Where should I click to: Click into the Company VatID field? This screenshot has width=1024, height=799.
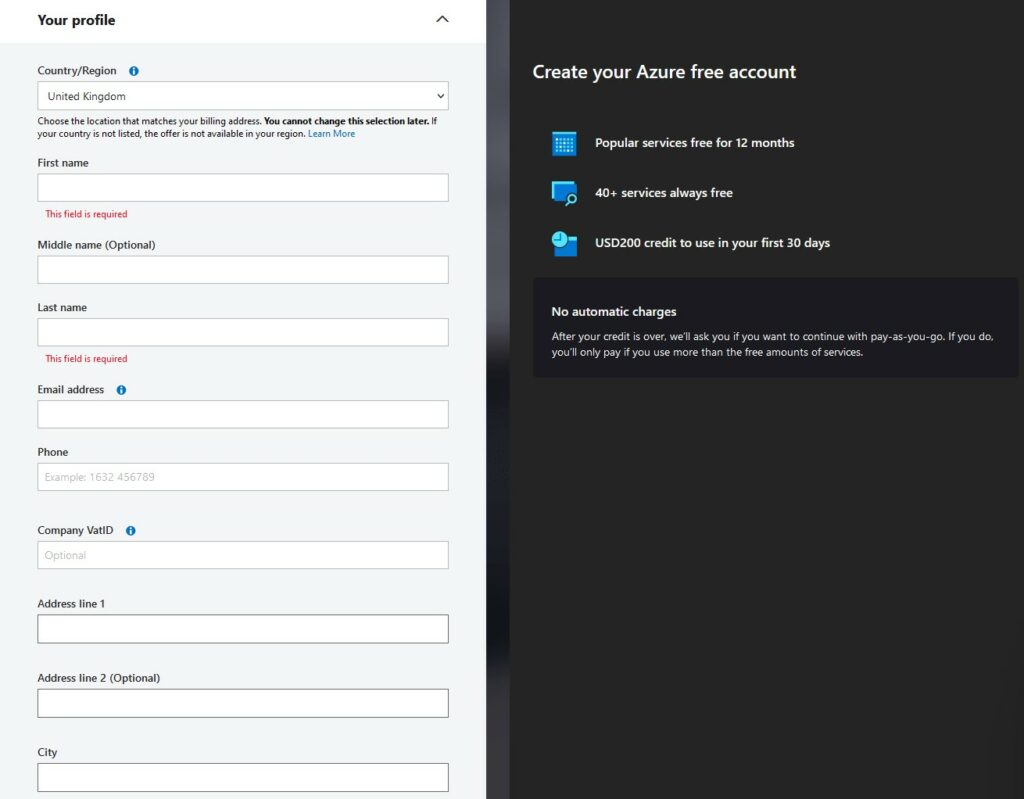click(243, 555)
